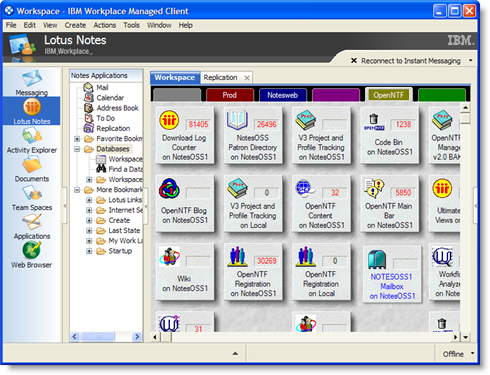Click Reconnect to Instant Messaging
This screenshot has width=490, height=375.
point(411,61)
